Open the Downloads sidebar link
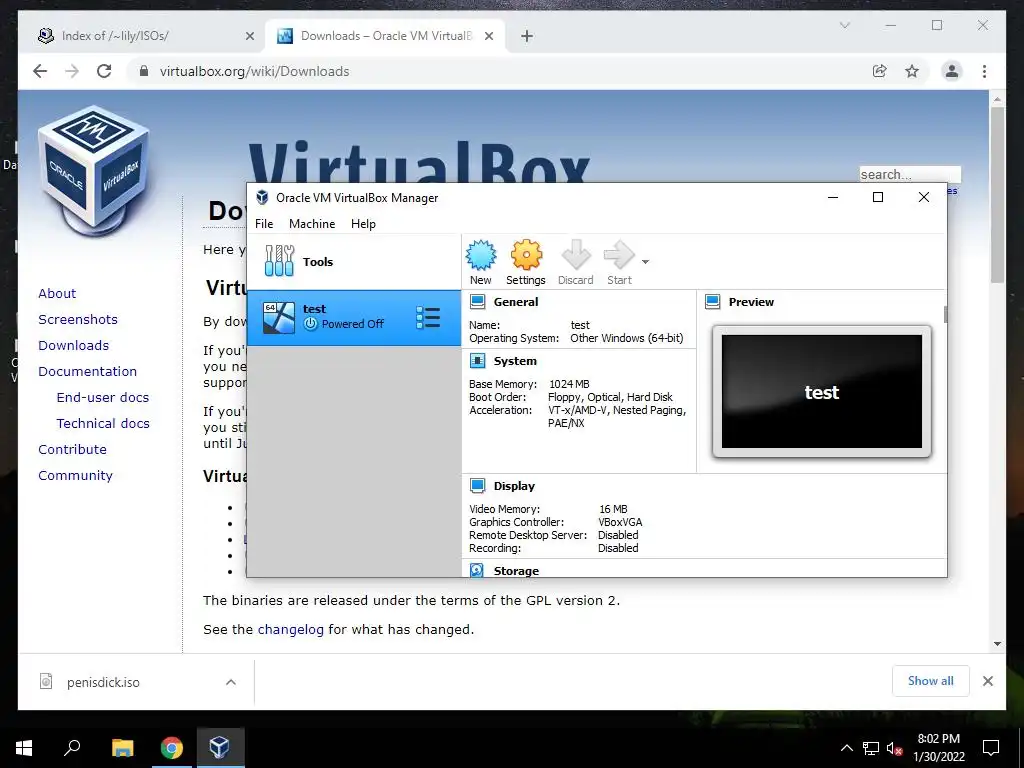This screenshot has width=1024, height=768. 73,345
